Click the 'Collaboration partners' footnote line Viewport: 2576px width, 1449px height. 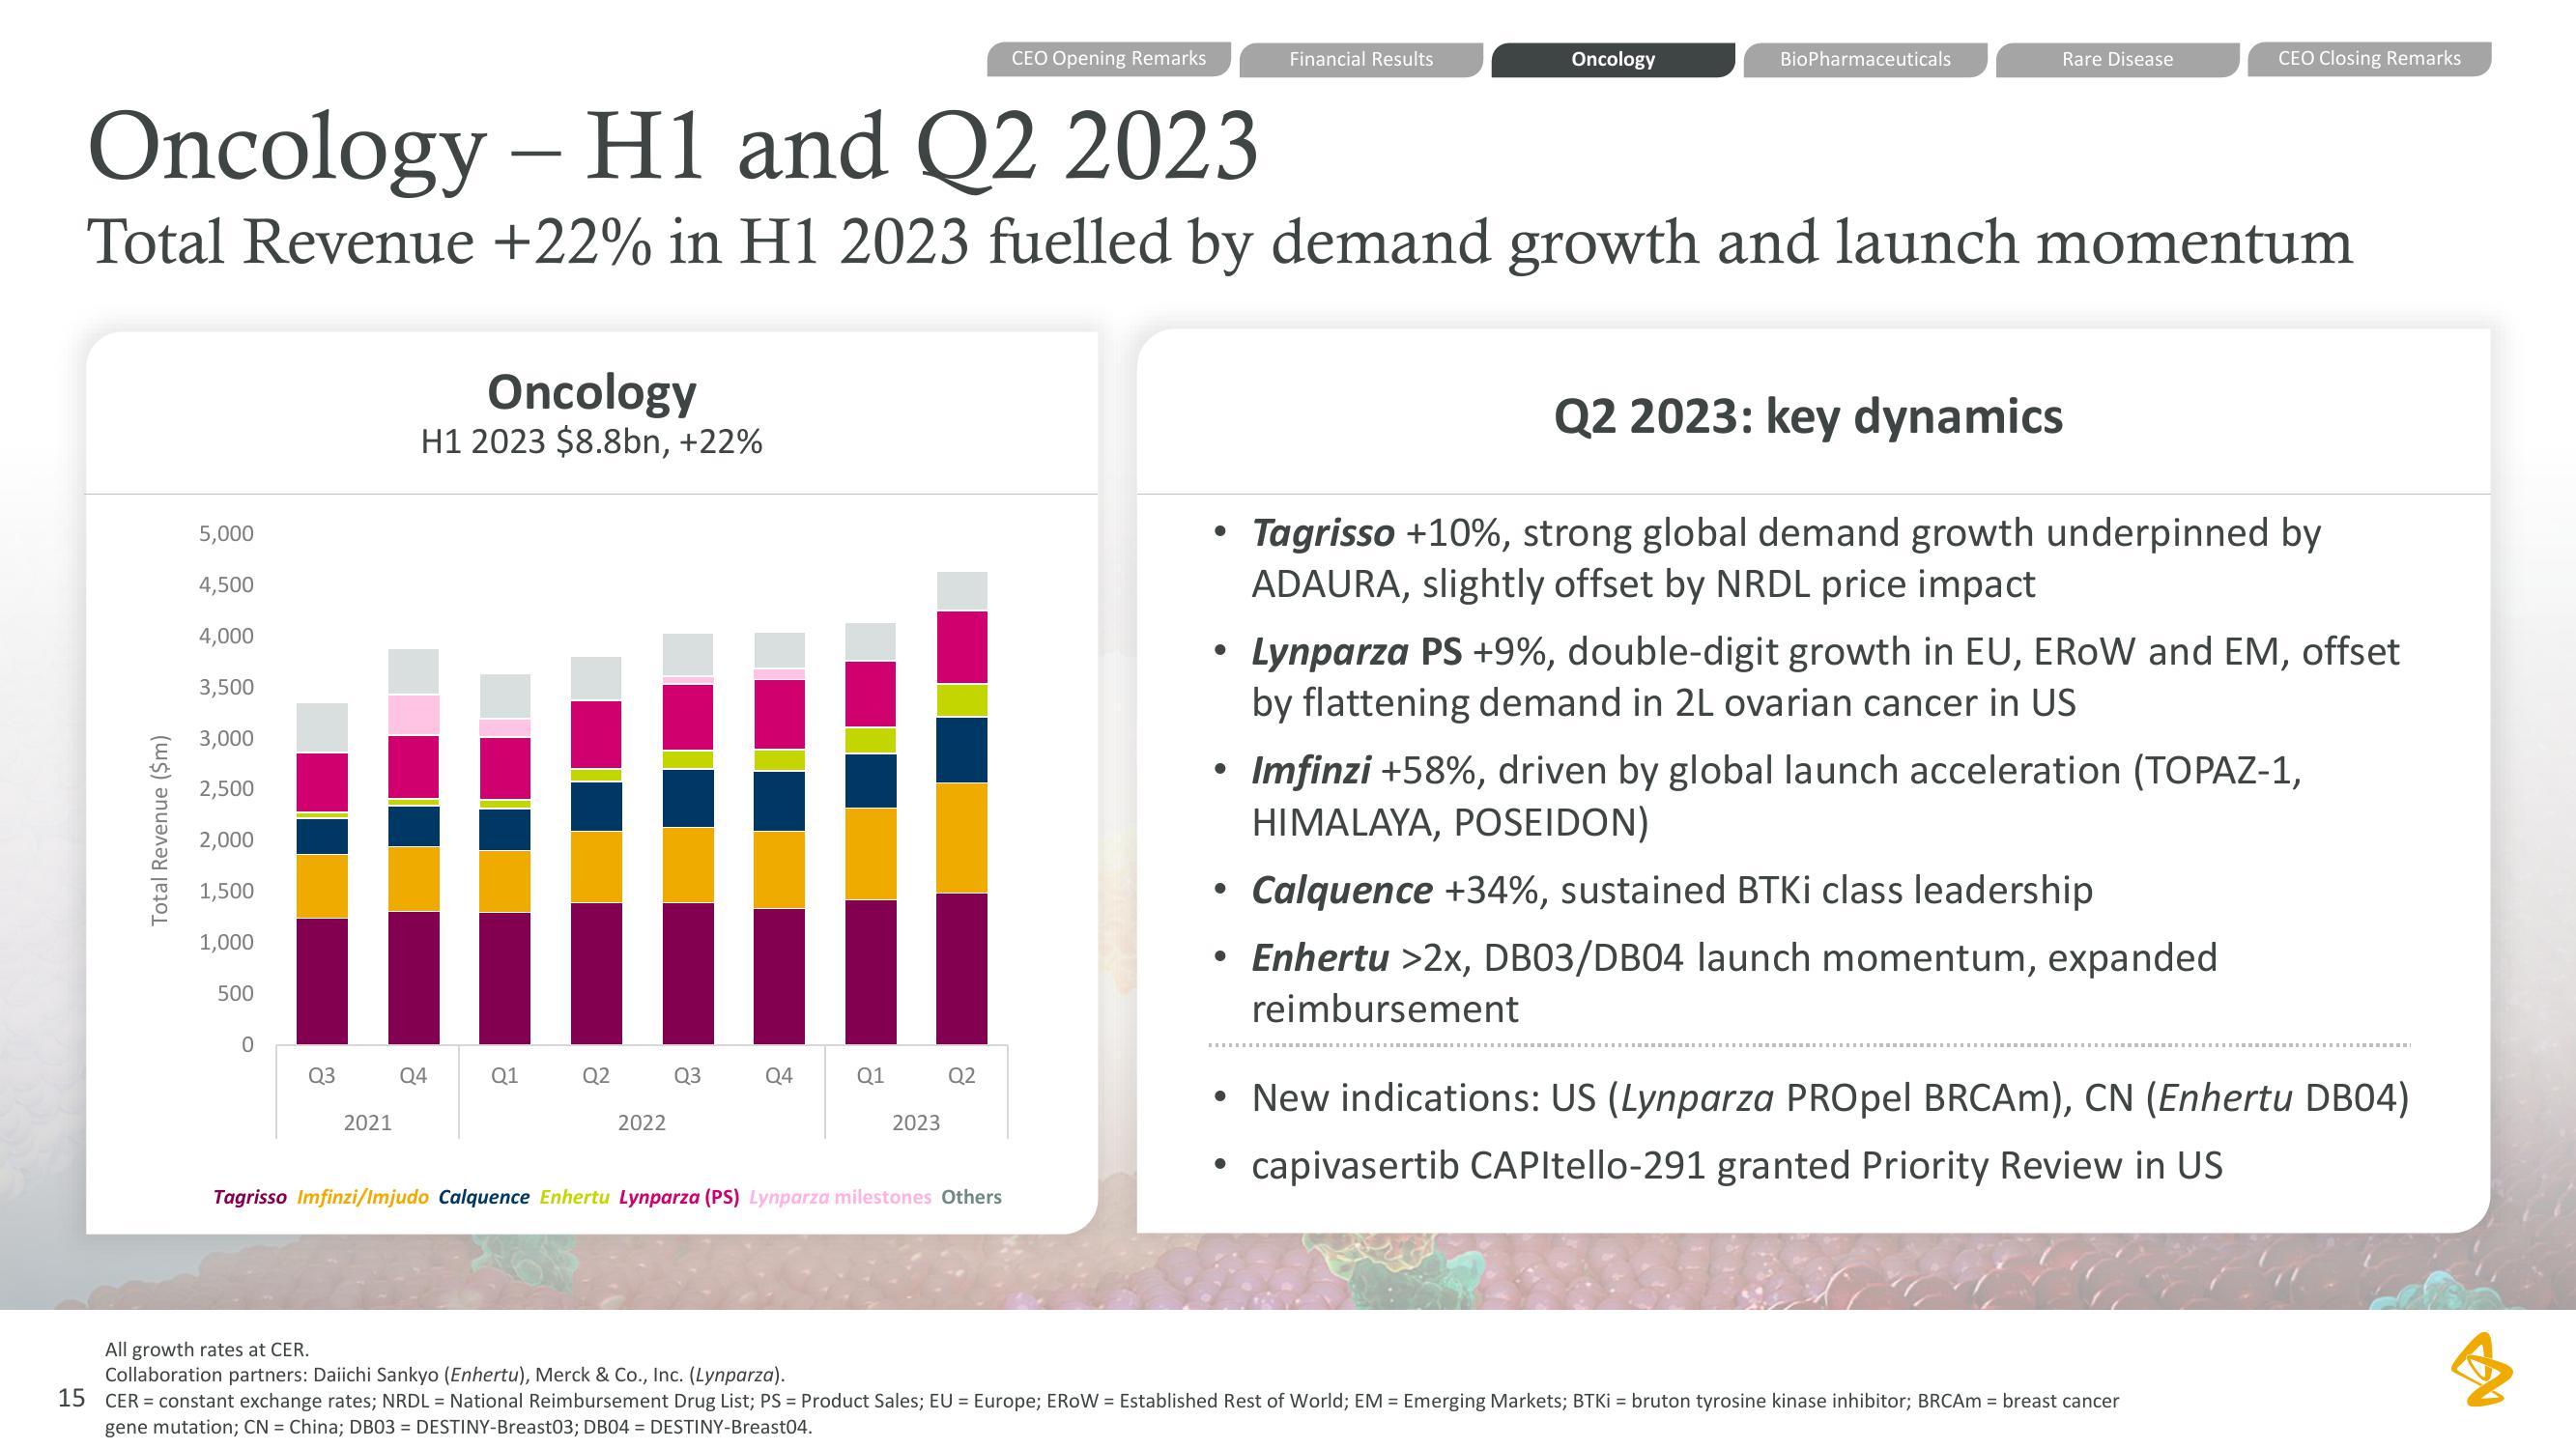coord(445,1375)
